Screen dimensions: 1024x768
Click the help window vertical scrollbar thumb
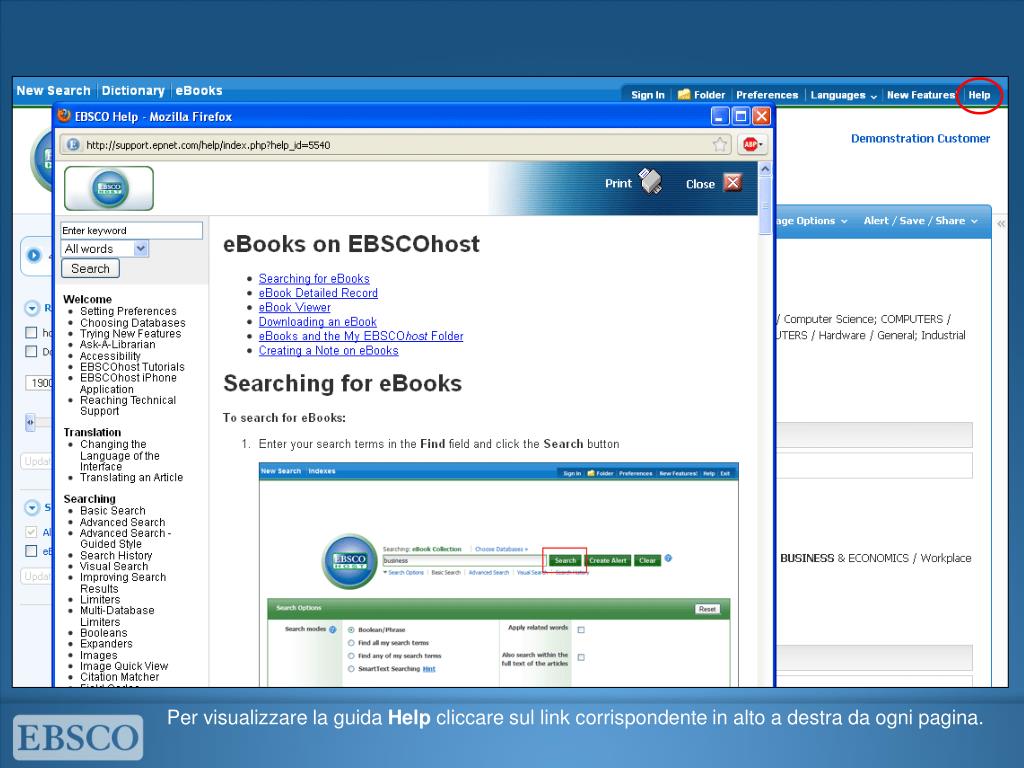pos(765,206)
